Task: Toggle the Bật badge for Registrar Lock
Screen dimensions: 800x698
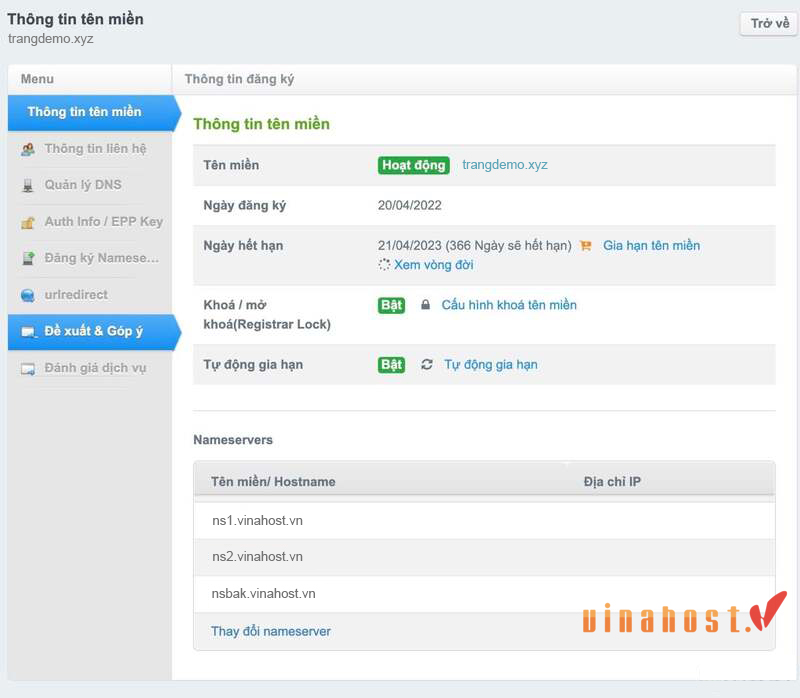Action: (x=391, y=305)
